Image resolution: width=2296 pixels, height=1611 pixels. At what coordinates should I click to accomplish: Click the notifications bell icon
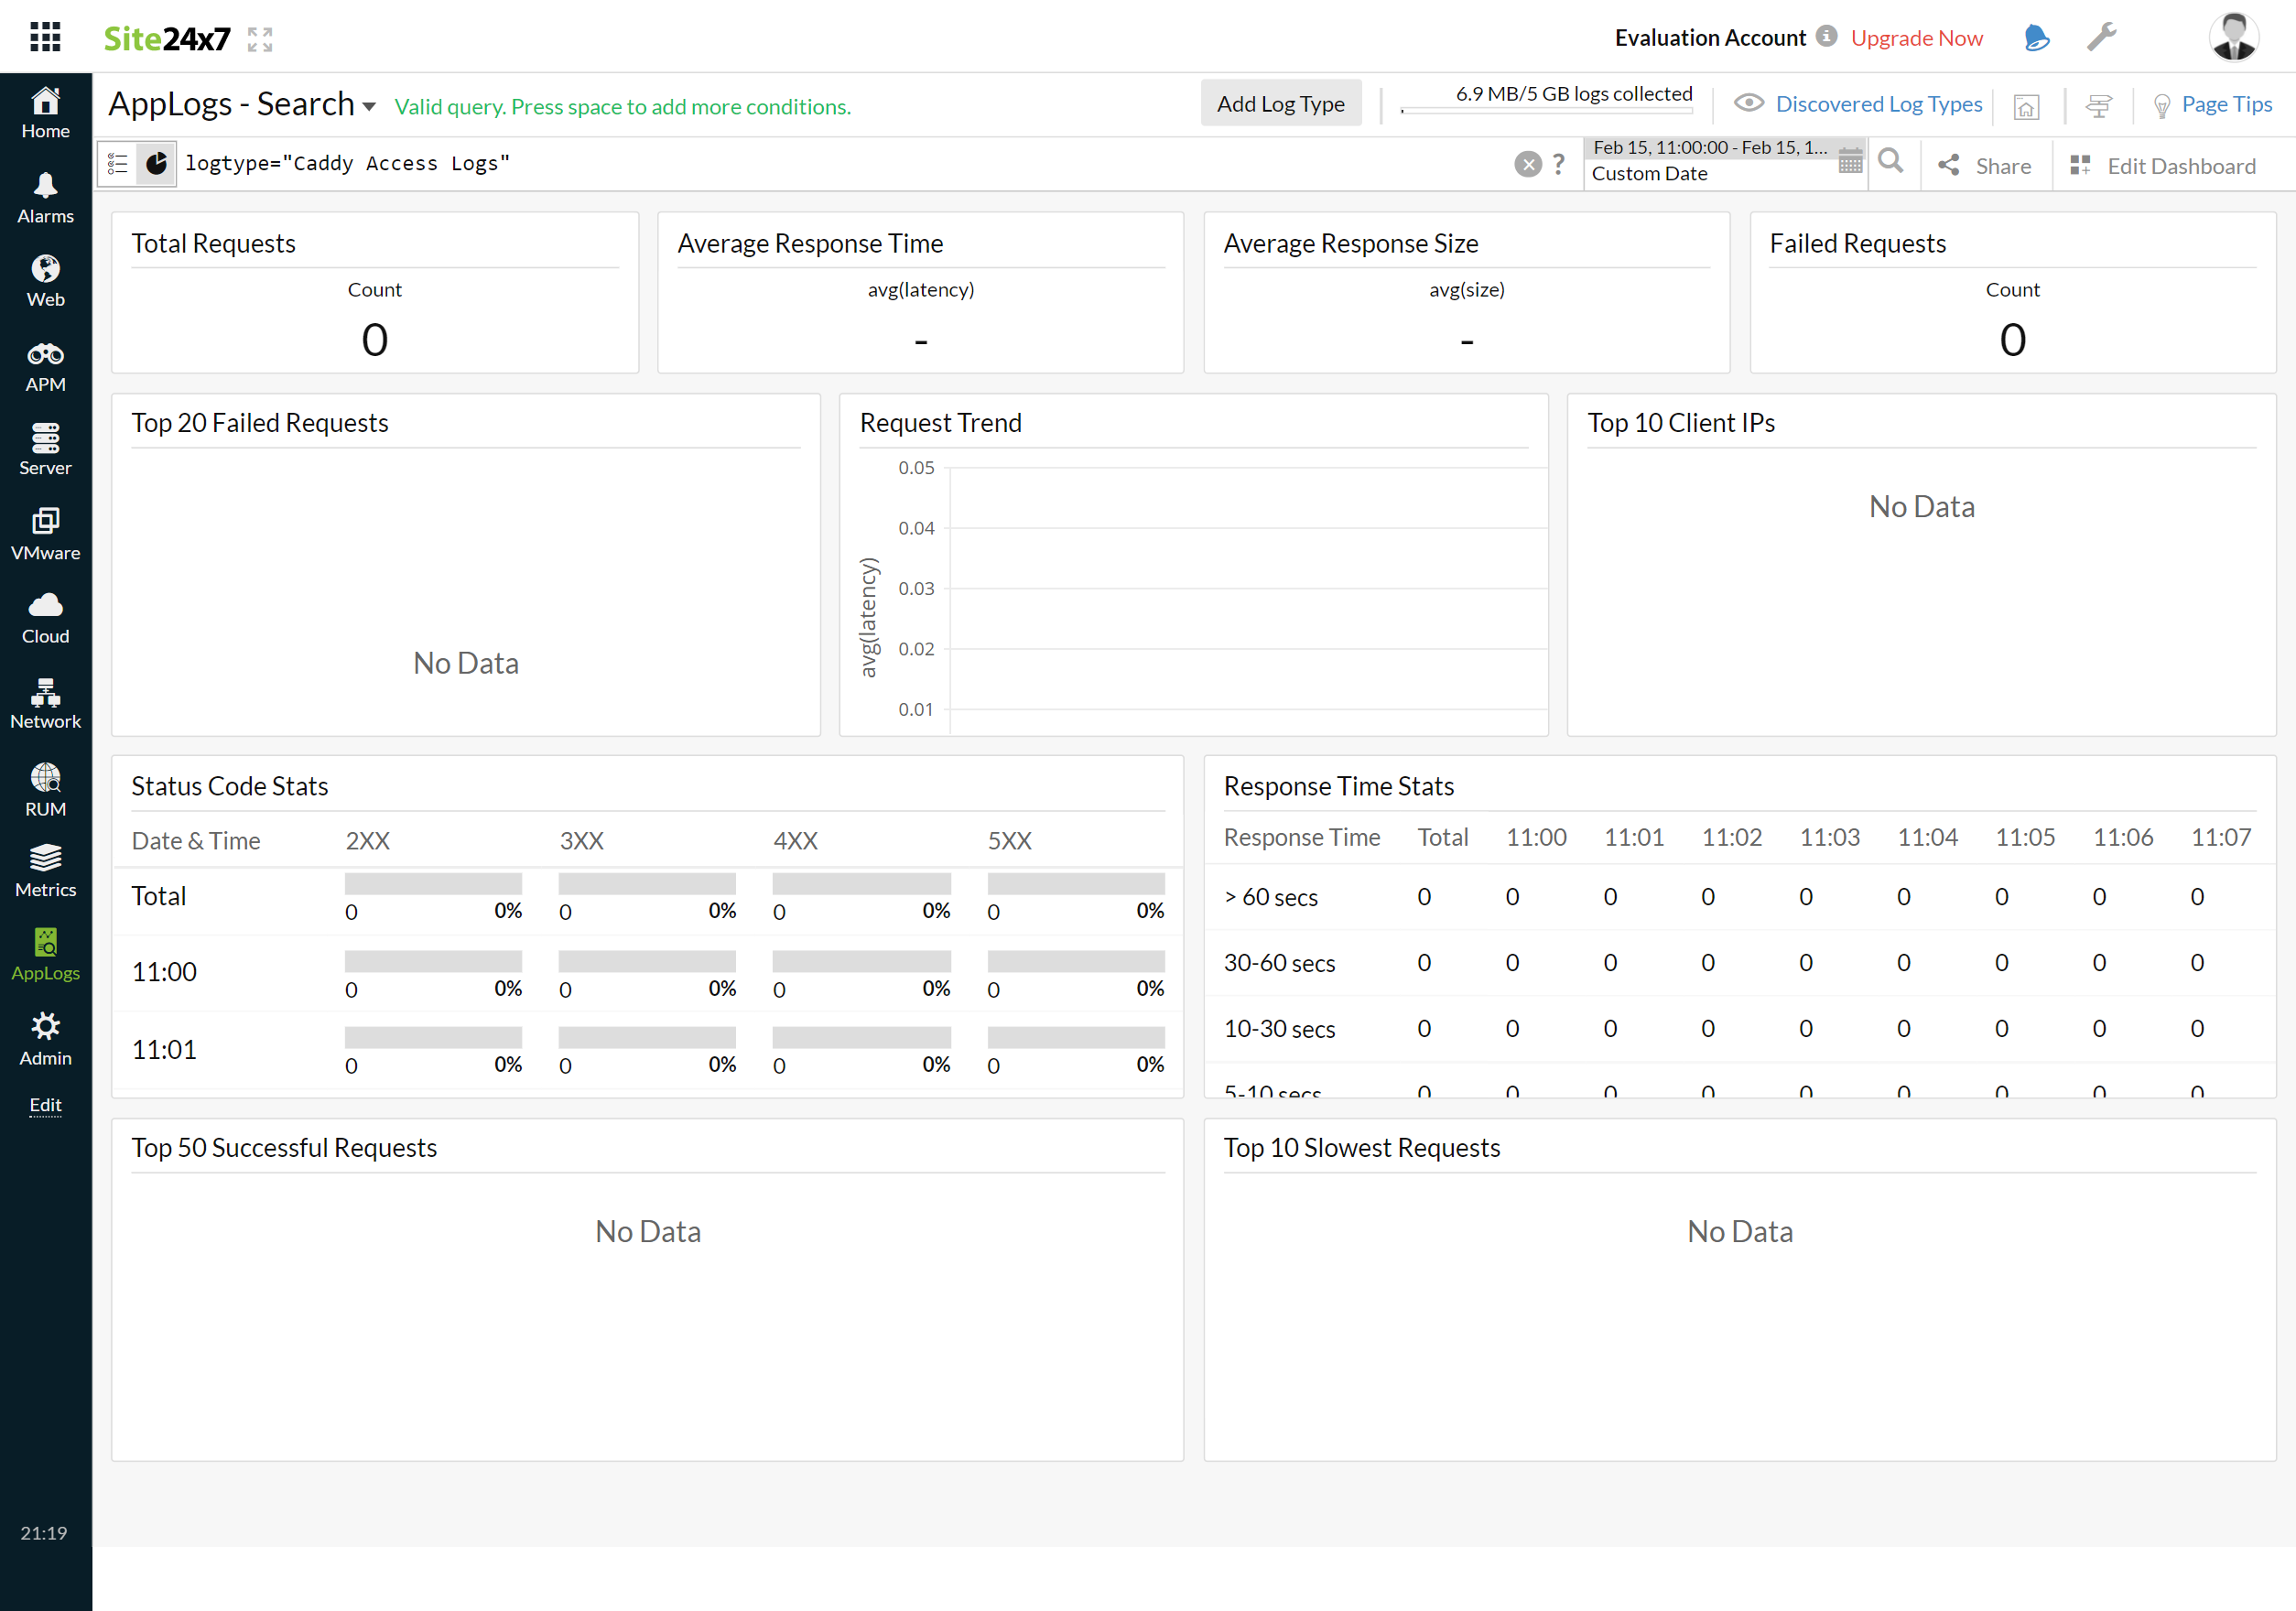[x=2036, y=38]
